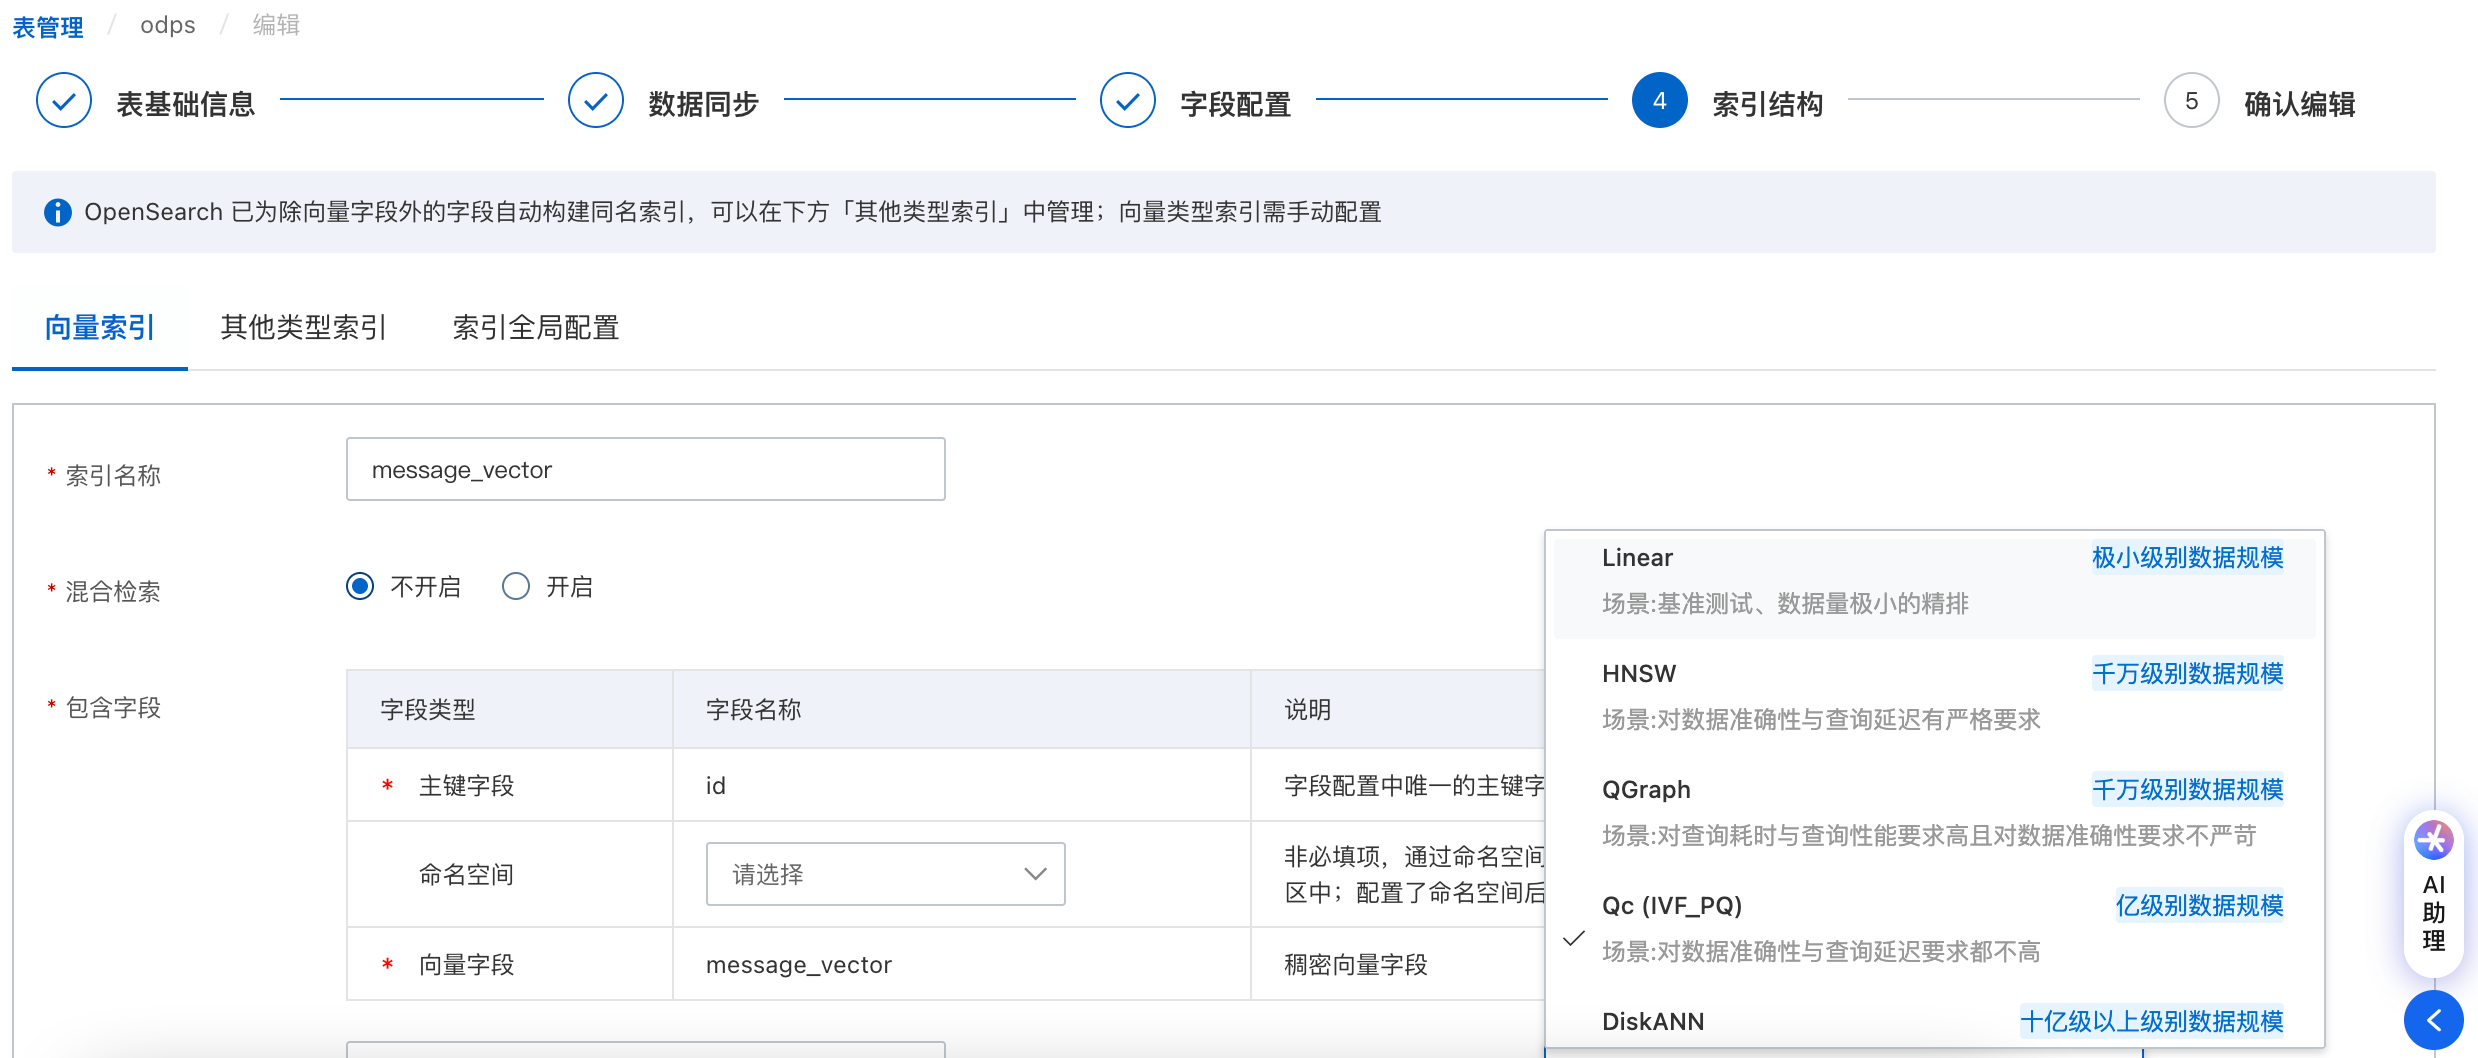Choose the HNSW index algorithm option

pos(1935,697)
